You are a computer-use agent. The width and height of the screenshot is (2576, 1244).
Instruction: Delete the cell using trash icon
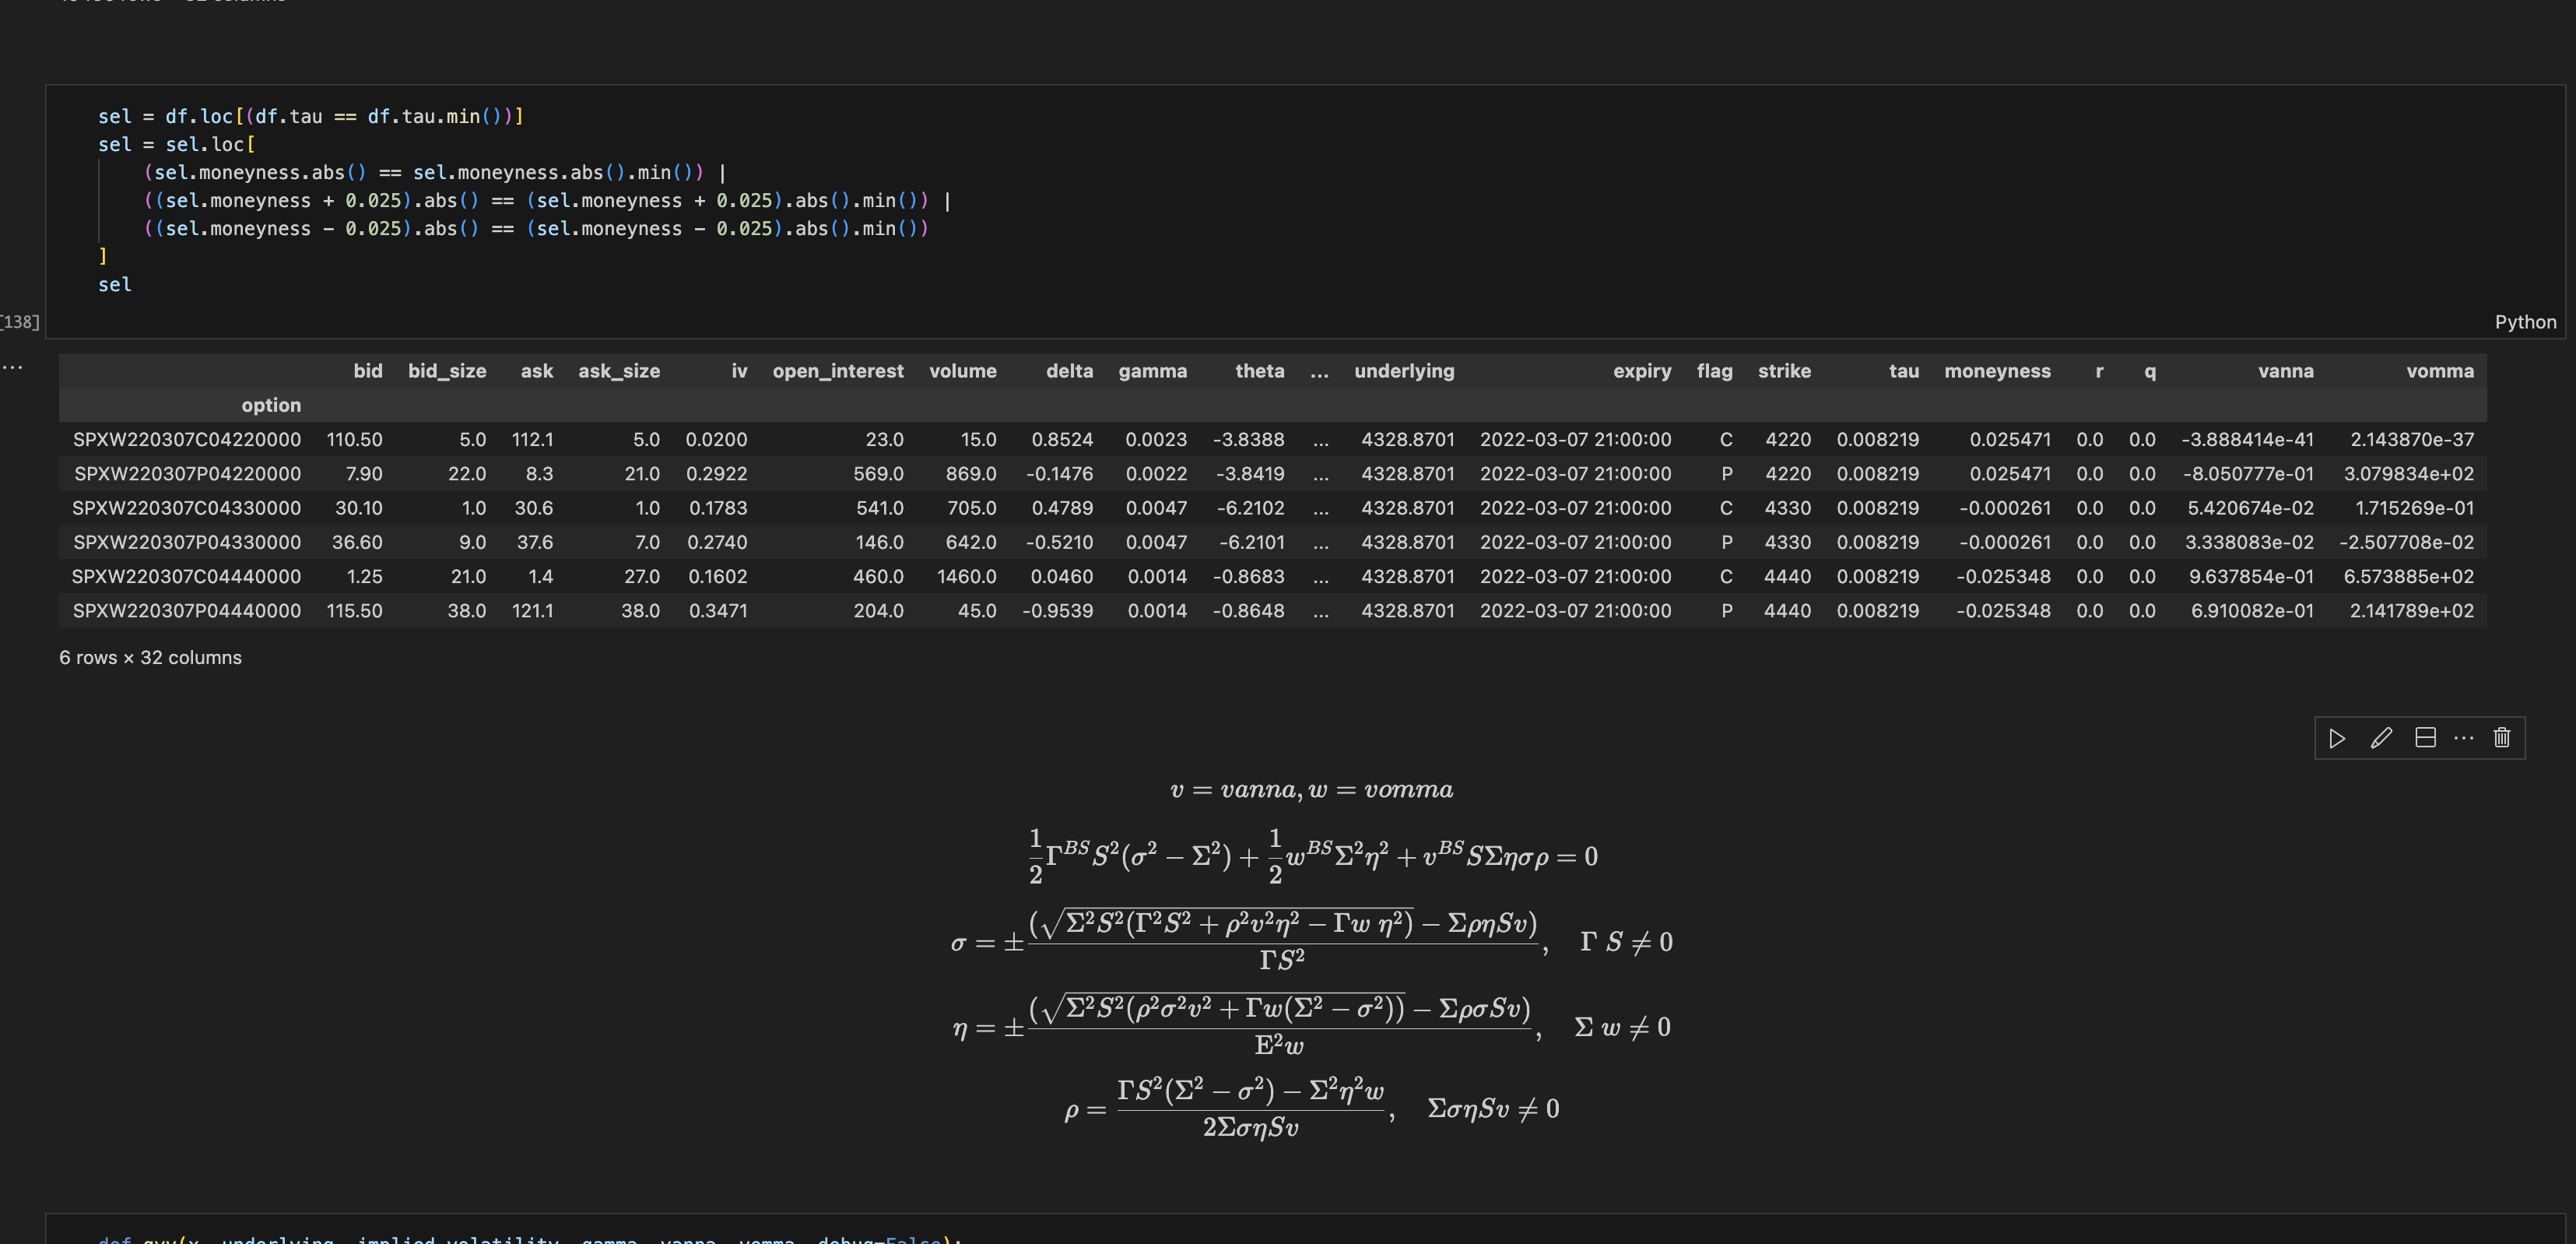coord(2502,738)
